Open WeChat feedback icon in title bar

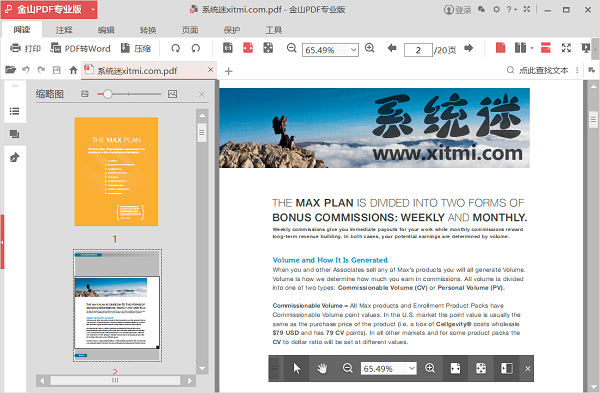point(481,9)
